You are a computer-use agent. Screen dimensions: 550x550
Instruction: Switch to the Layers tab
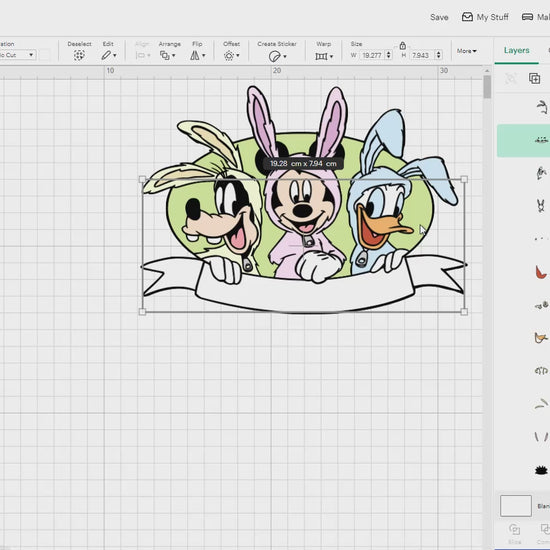pos(516,50)
